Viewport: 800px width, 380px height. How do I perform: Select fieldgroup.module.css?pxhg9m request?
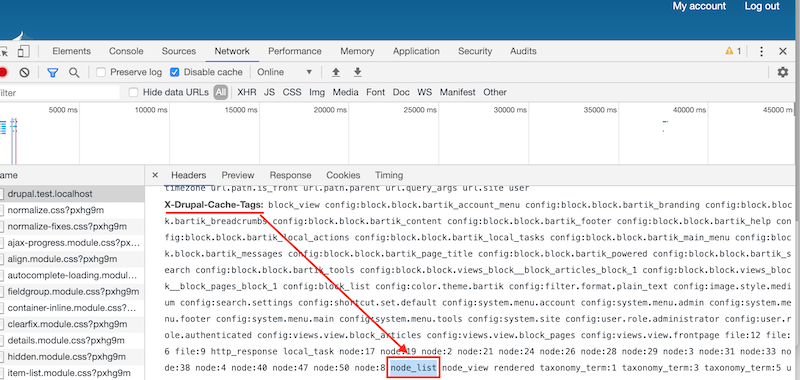[73, 292]
